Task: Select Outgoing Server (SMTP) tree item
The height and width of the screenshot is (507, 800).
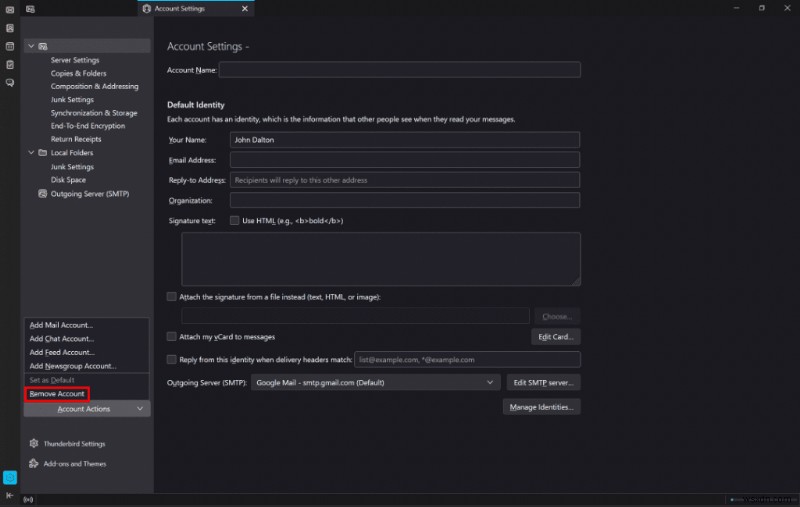Action: (x=90, y=194)
